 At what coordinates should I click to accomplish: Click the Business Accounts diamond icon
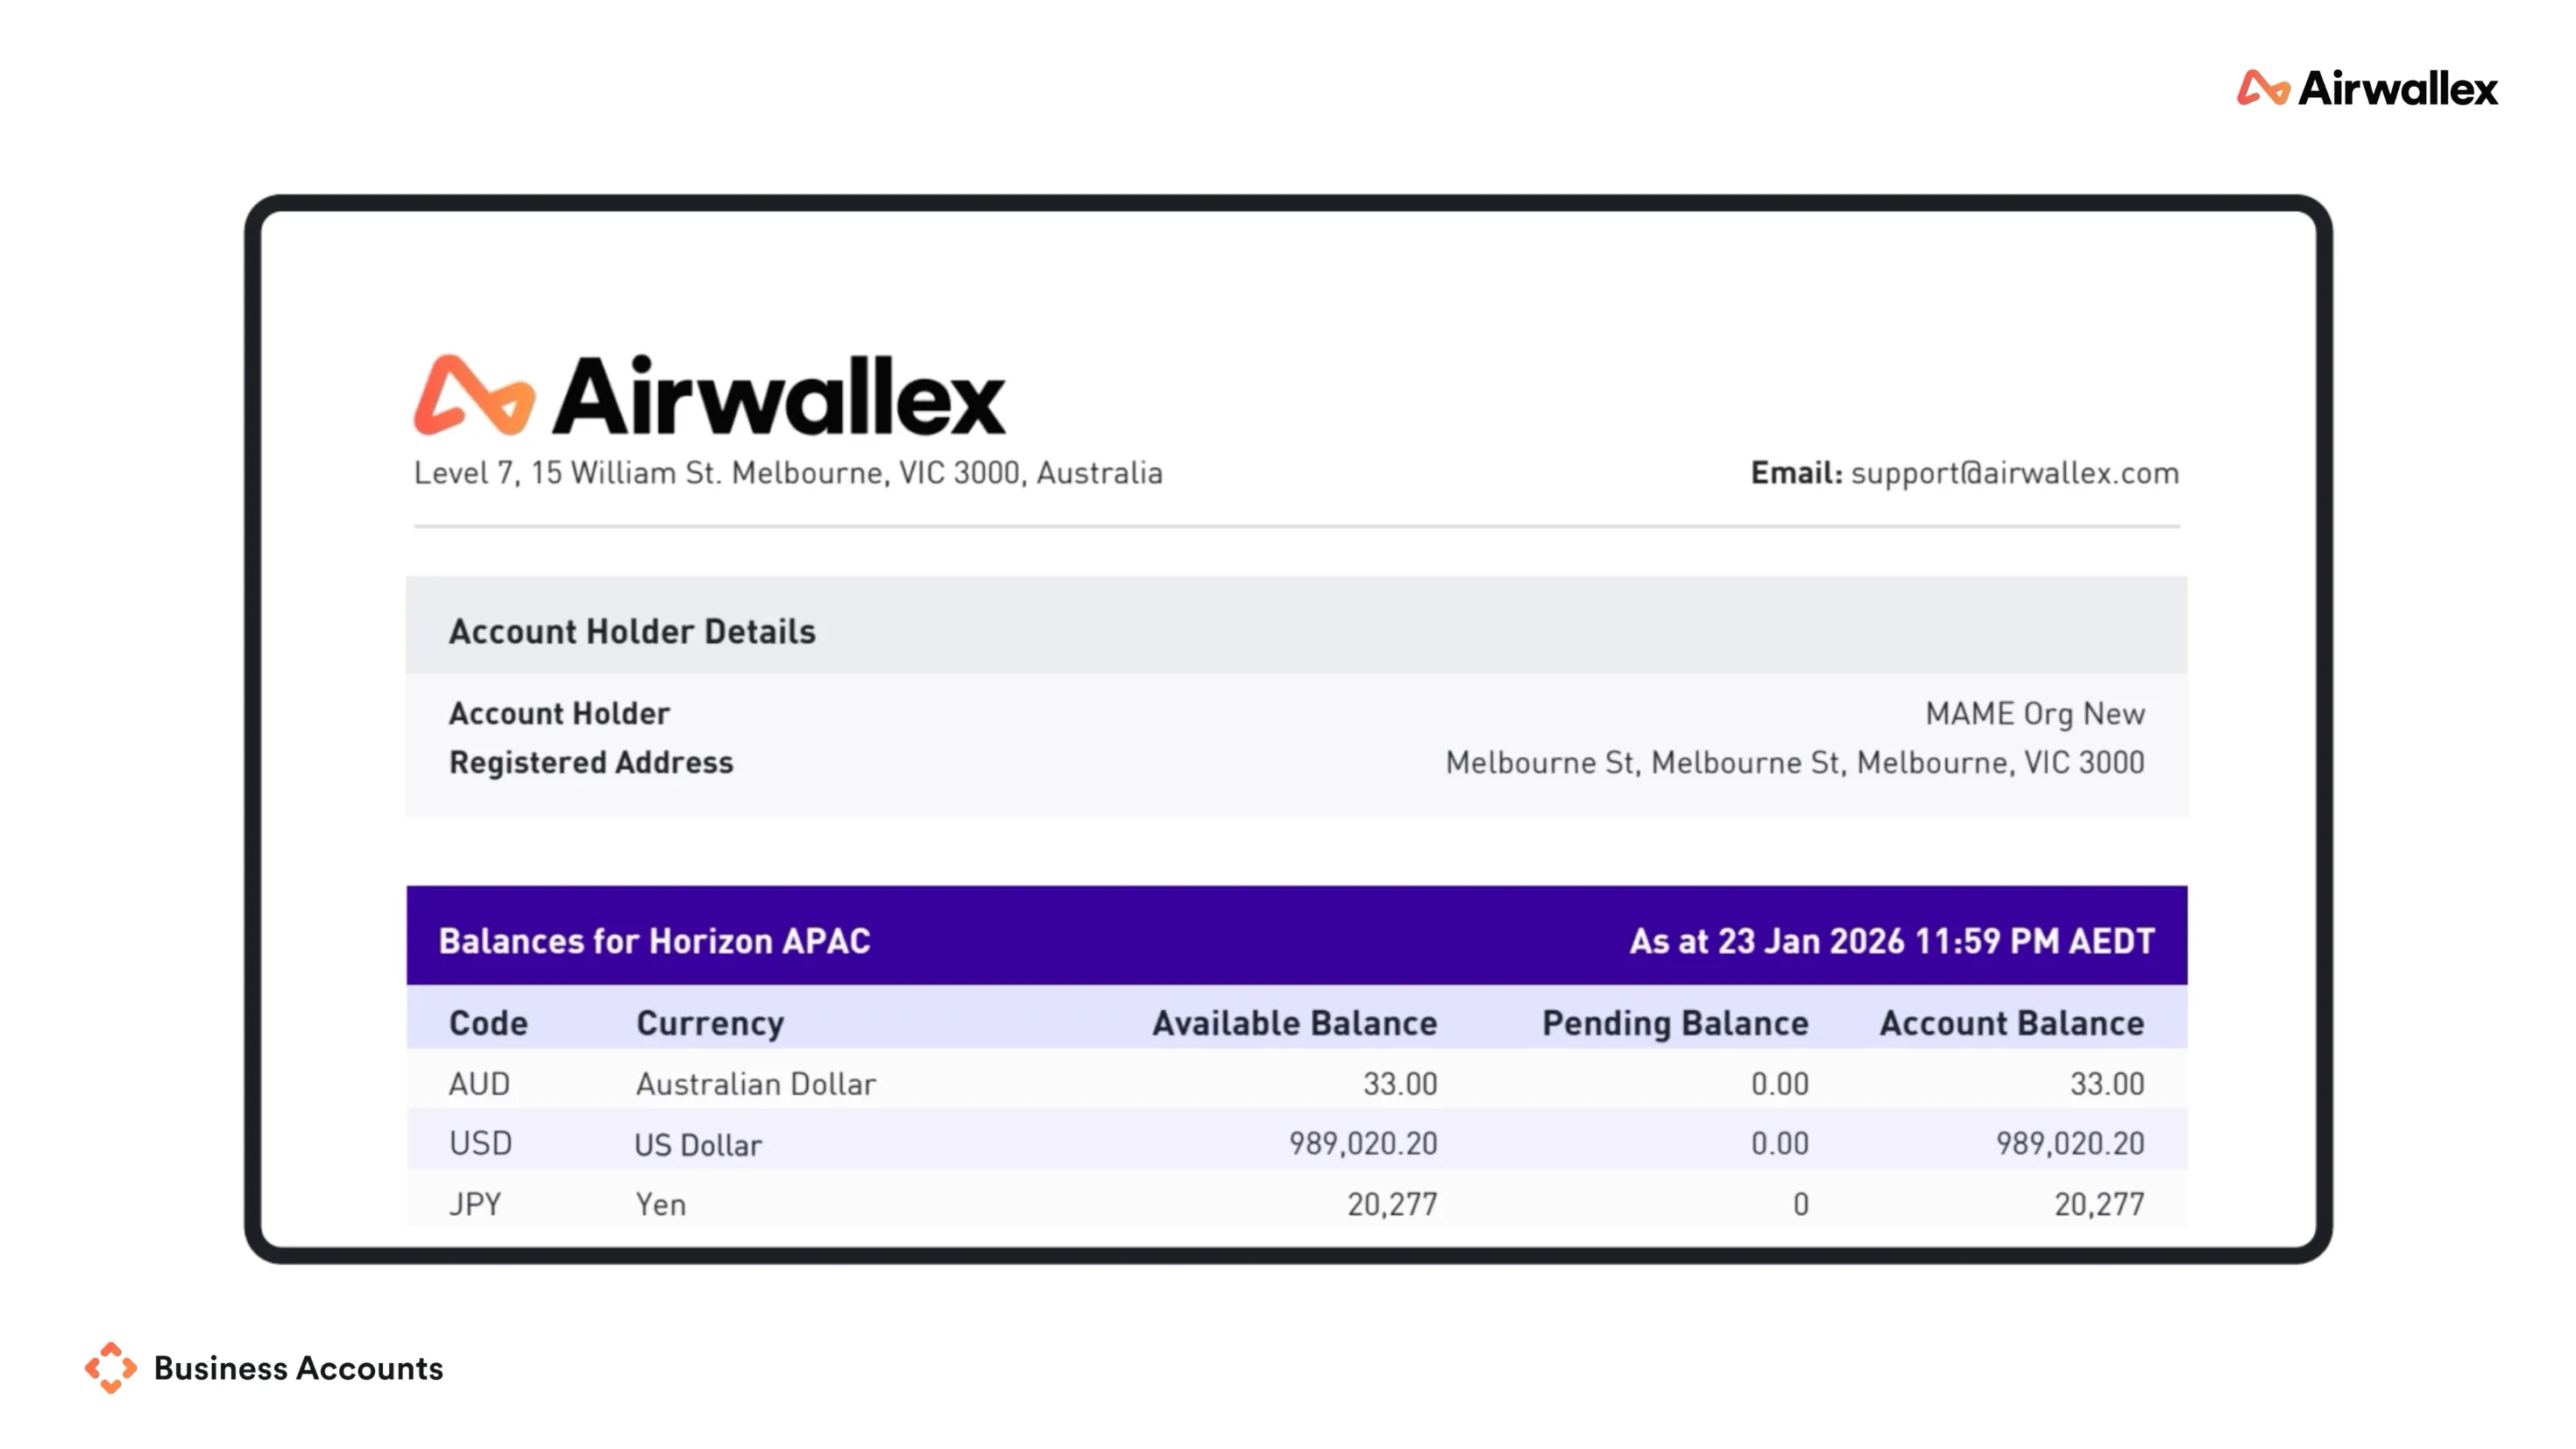point(110,1367)
